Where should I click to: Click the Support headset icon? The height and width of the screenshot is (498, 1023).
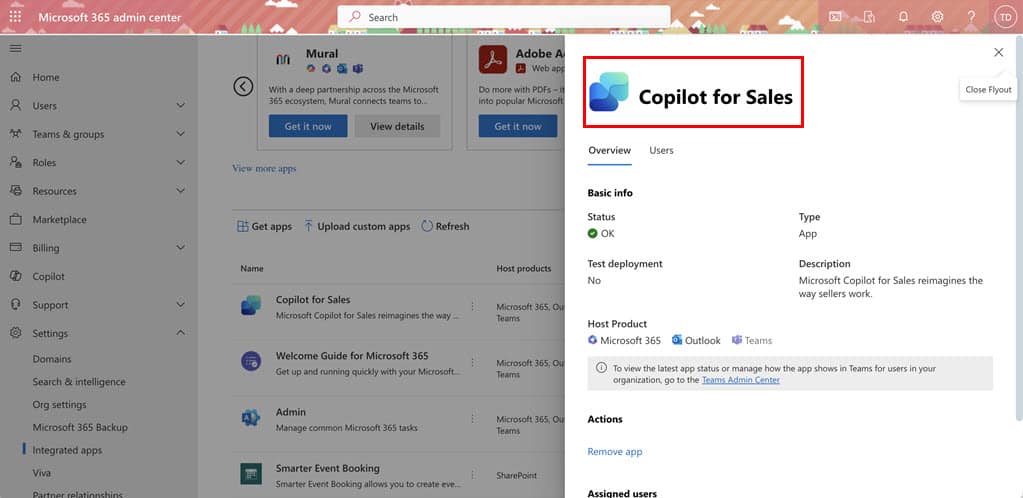tap(16, 304)
